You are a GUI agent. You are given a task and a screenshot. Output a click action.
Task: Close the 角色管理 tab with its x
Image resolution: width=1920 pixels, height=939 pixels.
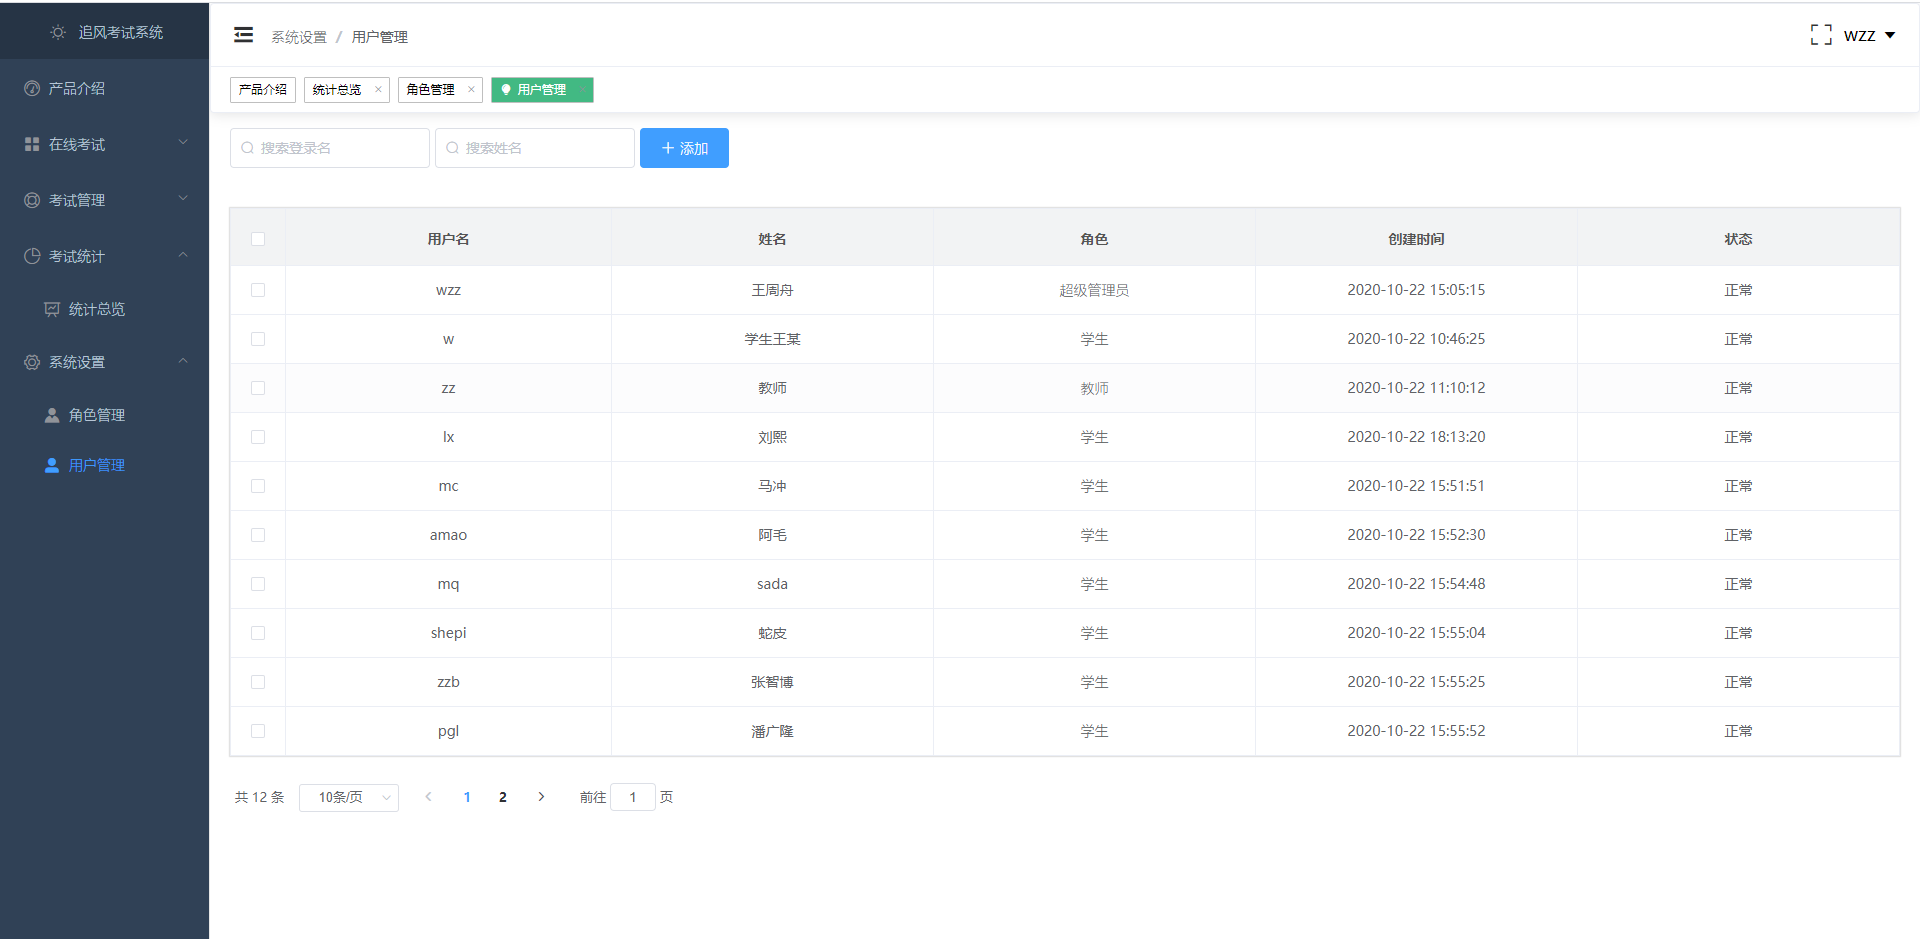(x=471, y=89)
